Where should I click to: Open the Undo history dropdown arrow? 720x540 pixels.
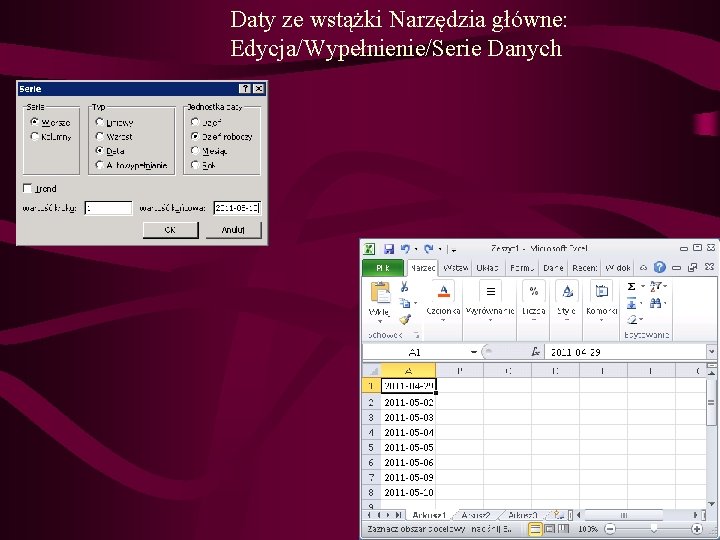(x=416, y=249)
